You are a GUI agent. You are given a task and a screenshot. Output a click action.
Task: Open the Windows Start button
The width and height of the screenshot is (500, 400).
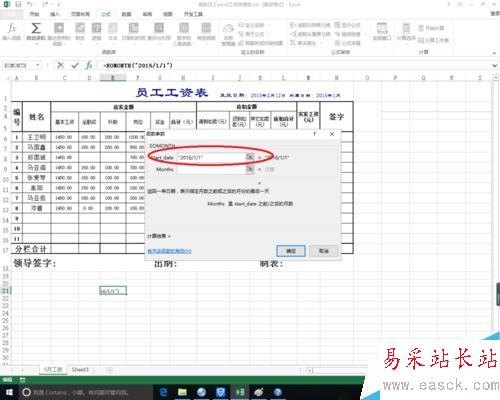tap(9, 393)
